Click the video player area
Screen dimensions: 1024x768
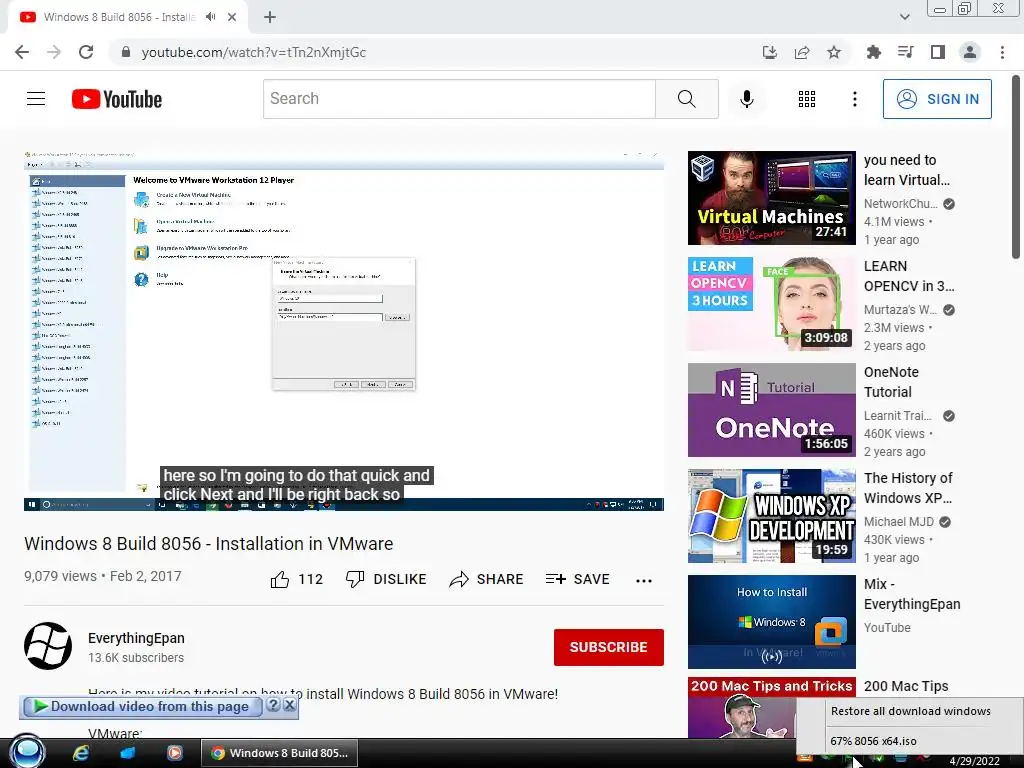click(x=344, y=330)
